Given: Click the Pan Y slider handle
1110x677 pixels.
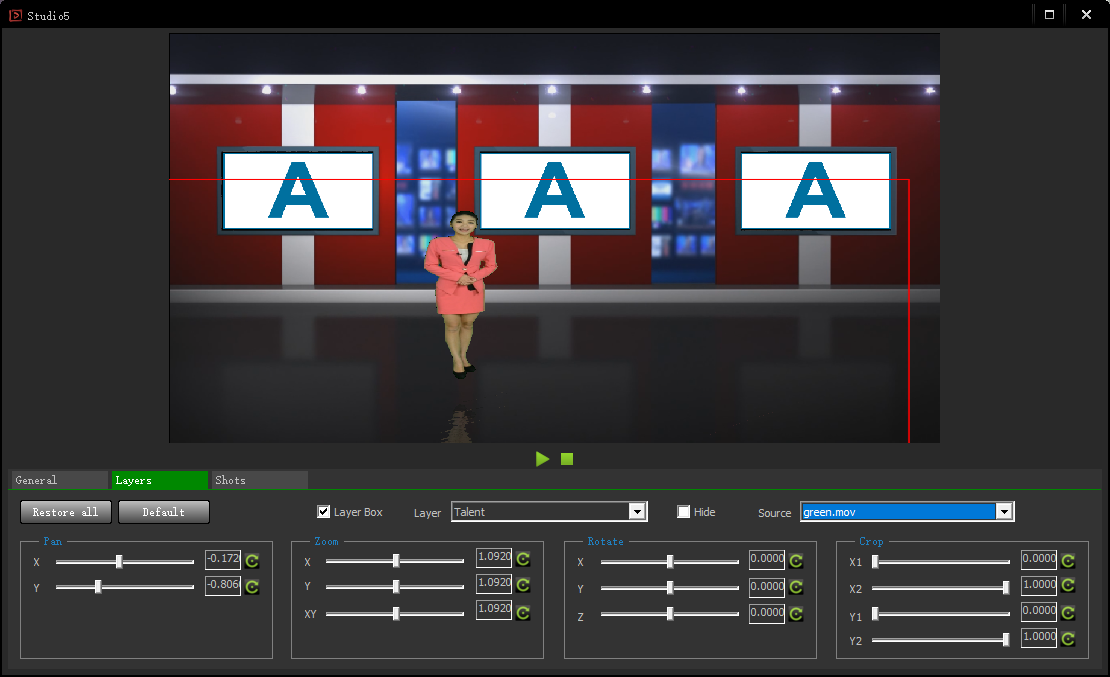Looking at the screenshot, I should coord(98,586).
